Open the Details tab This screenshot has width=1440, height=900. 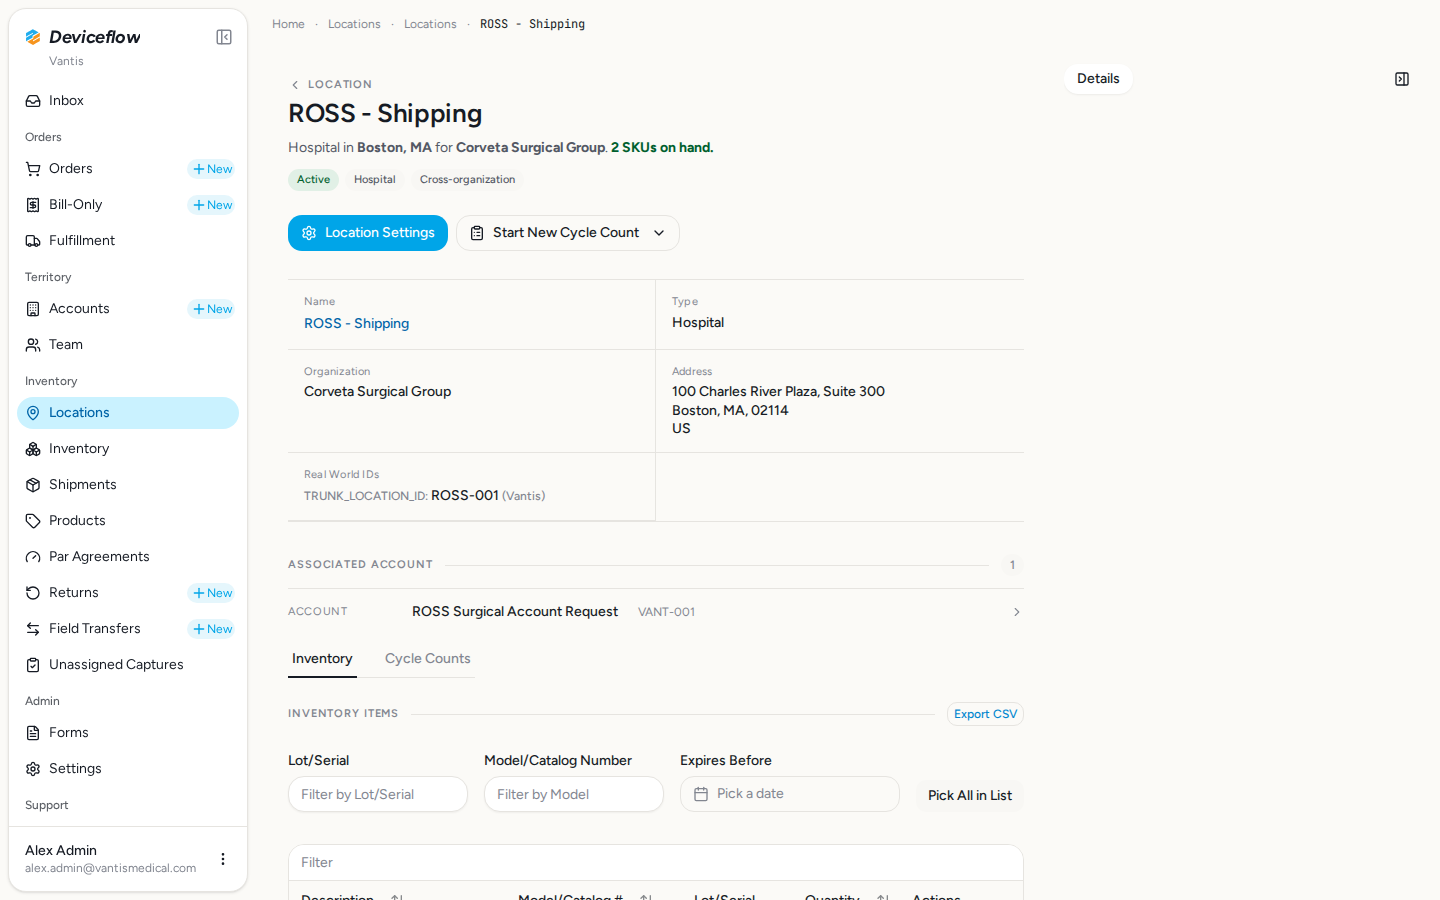pyautogui.click(x=1098, y=79)
